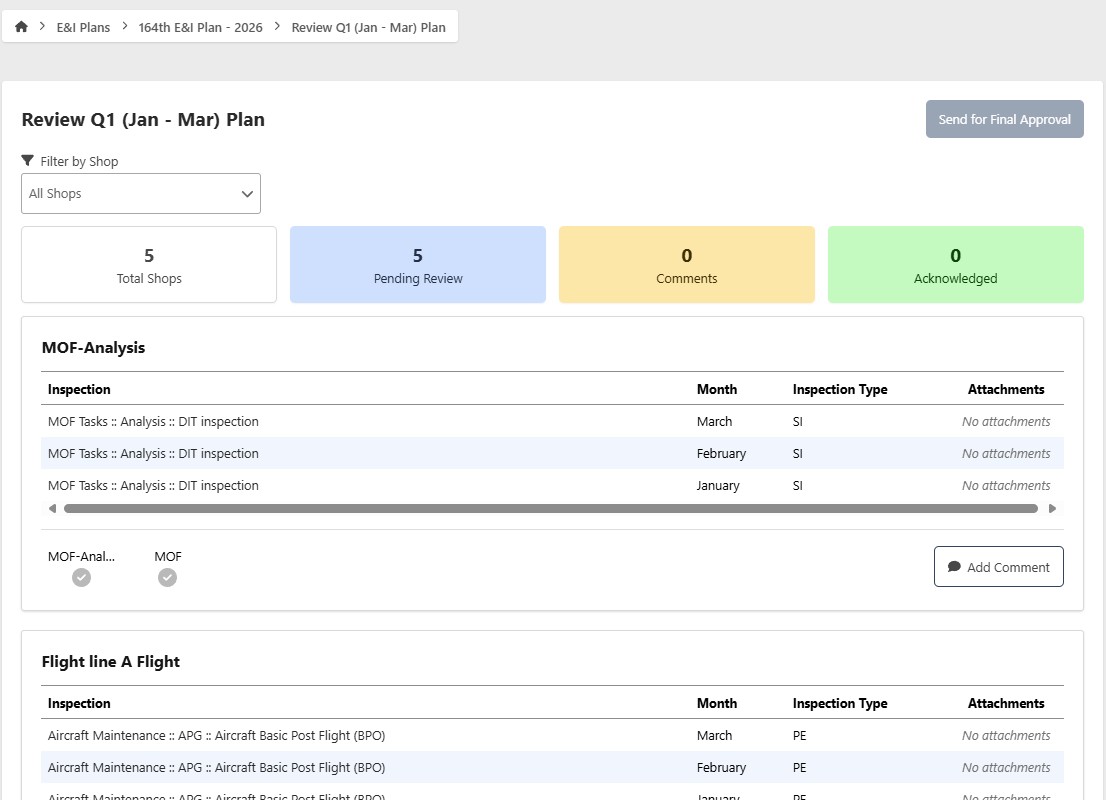Viewport: 1106px width, 800px height.
Task: Click Inspection Type header in MOF-Analysis
Action: tap(840, 389)
